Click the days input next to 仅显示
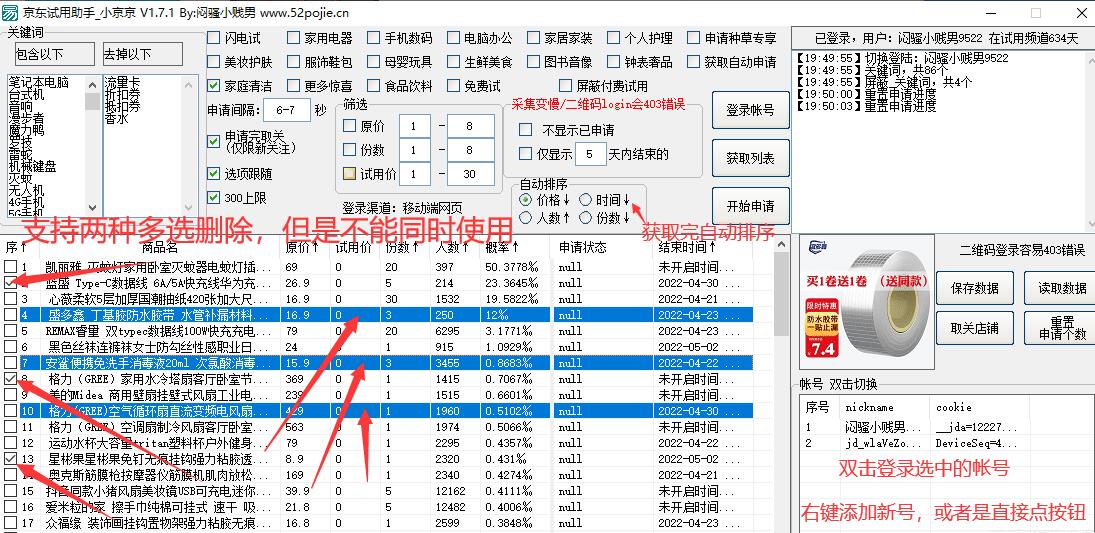Viewport: 1095px width, 533px height. 591,154
